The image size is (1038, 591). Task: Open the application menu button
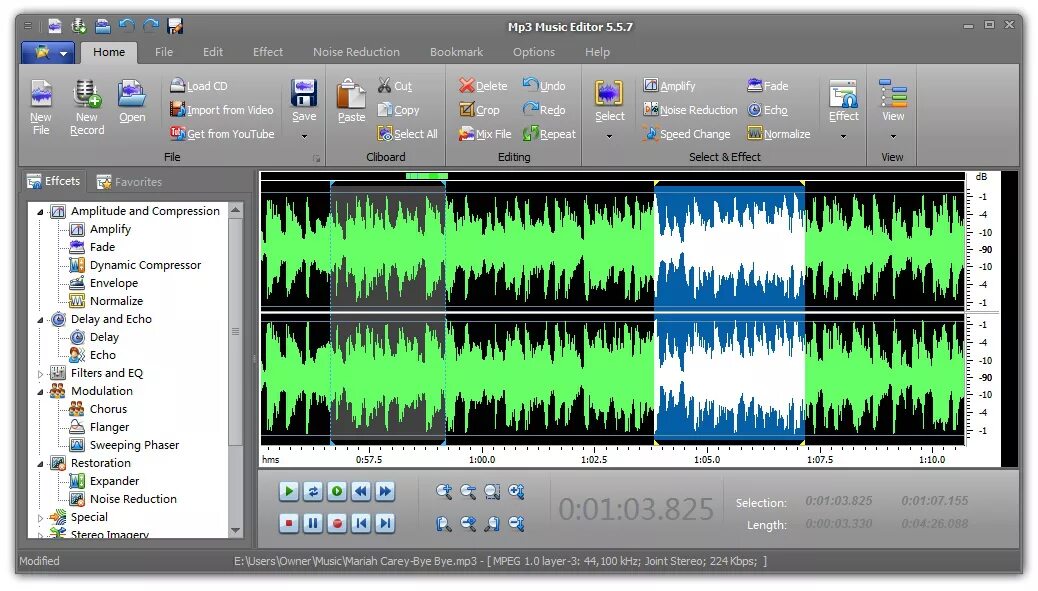[x=48, y=52]
